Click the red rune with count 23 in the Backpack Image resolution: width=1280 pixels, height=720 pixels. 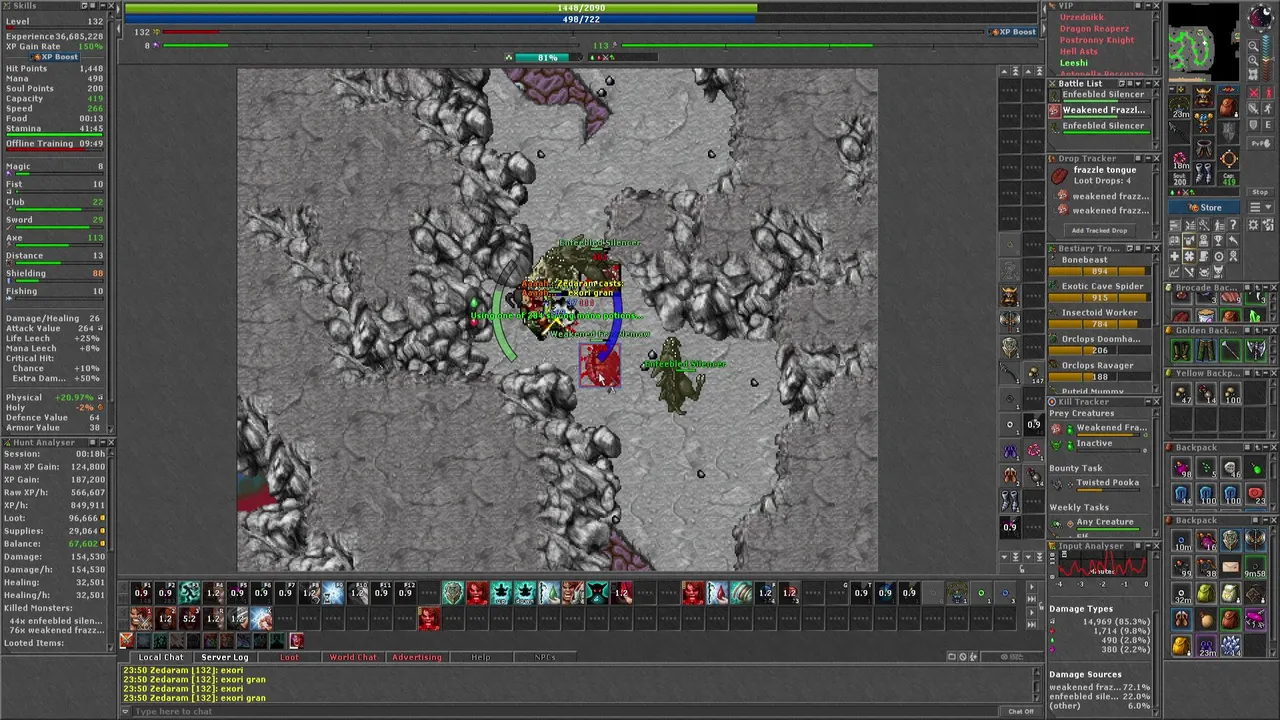coord(1255,493)
